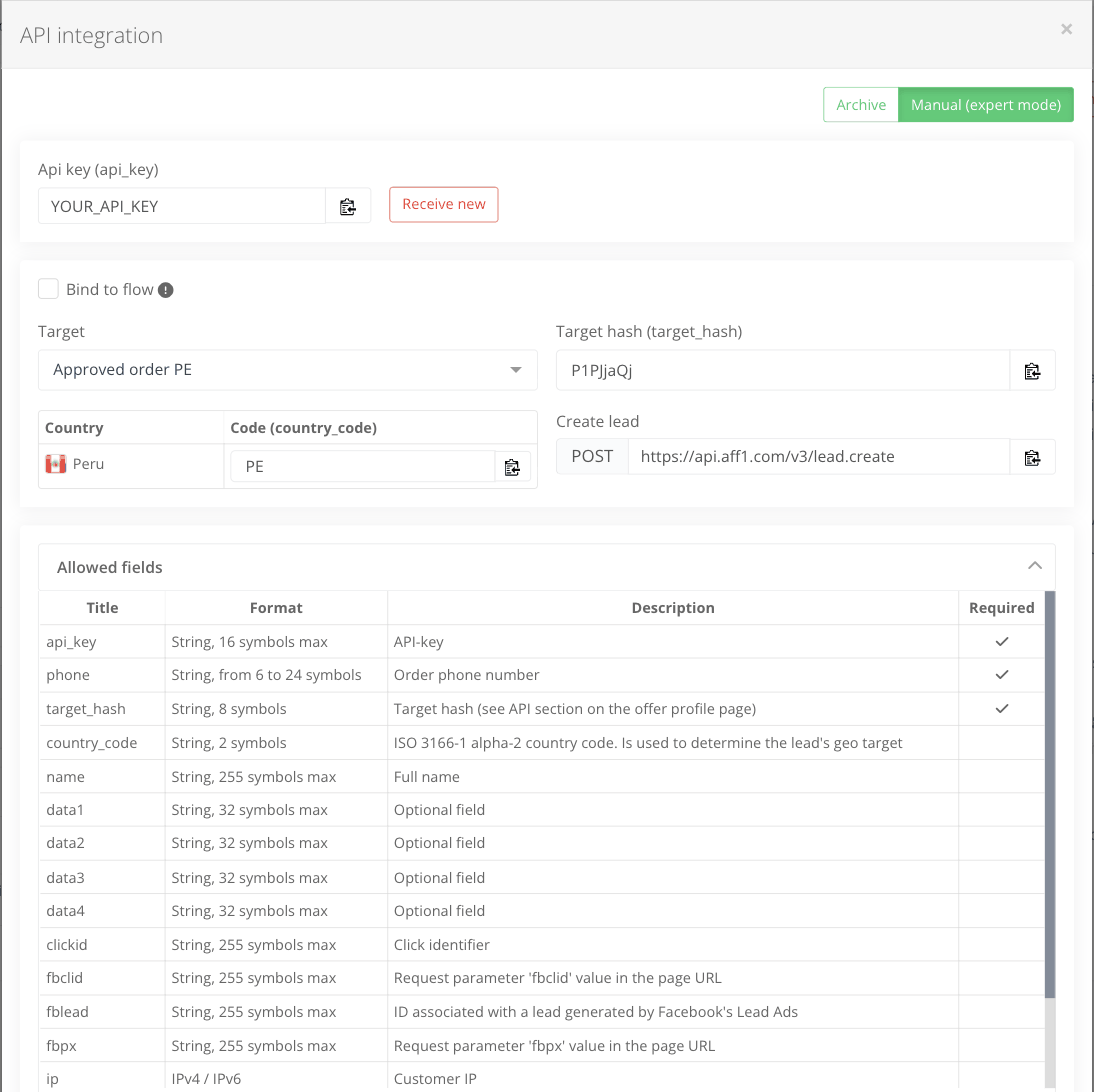Click the fbclid row title

coord(64,978)
